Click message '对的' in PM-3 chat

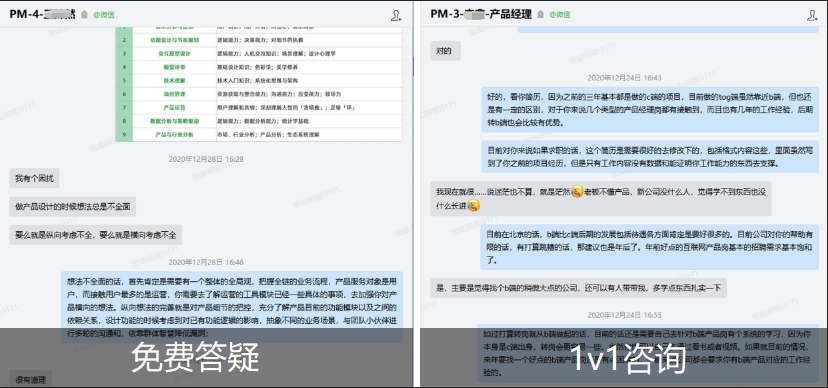(x=445, y=51)
